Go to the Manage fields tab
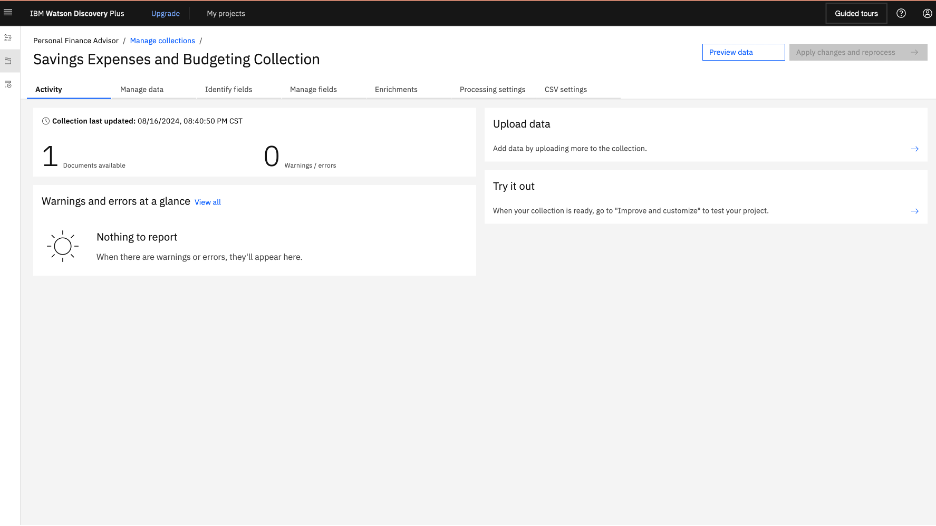Viewport: 936px width, 526px height. click(x=313, y=90)
